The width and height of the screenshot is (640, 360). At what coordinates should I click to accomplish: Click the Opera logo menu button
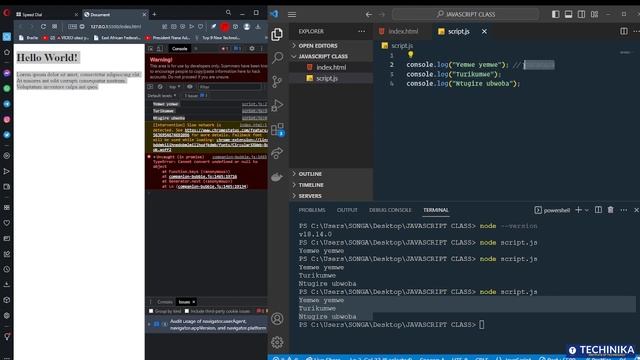[x=7, y=13]
